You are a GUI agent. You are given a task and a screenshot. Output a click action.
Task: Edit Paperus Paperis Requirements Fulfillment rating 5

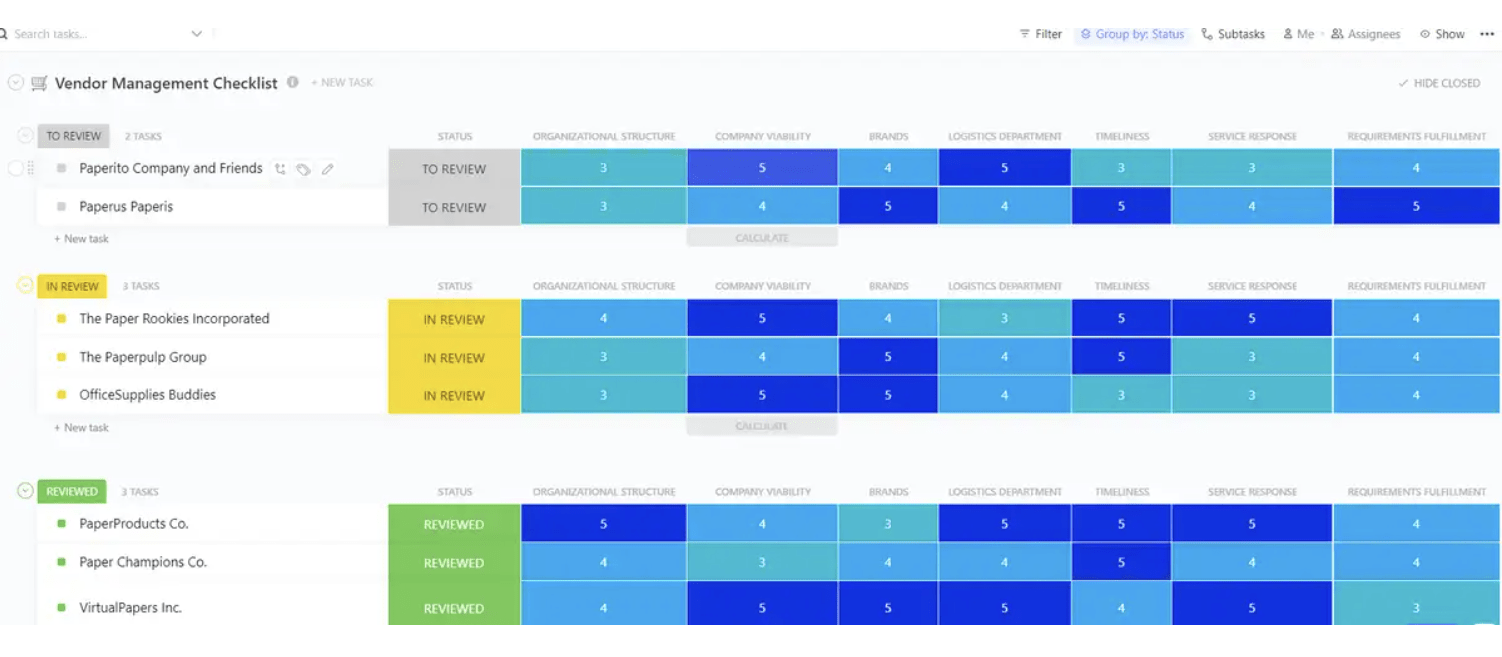pos(1416,206)
